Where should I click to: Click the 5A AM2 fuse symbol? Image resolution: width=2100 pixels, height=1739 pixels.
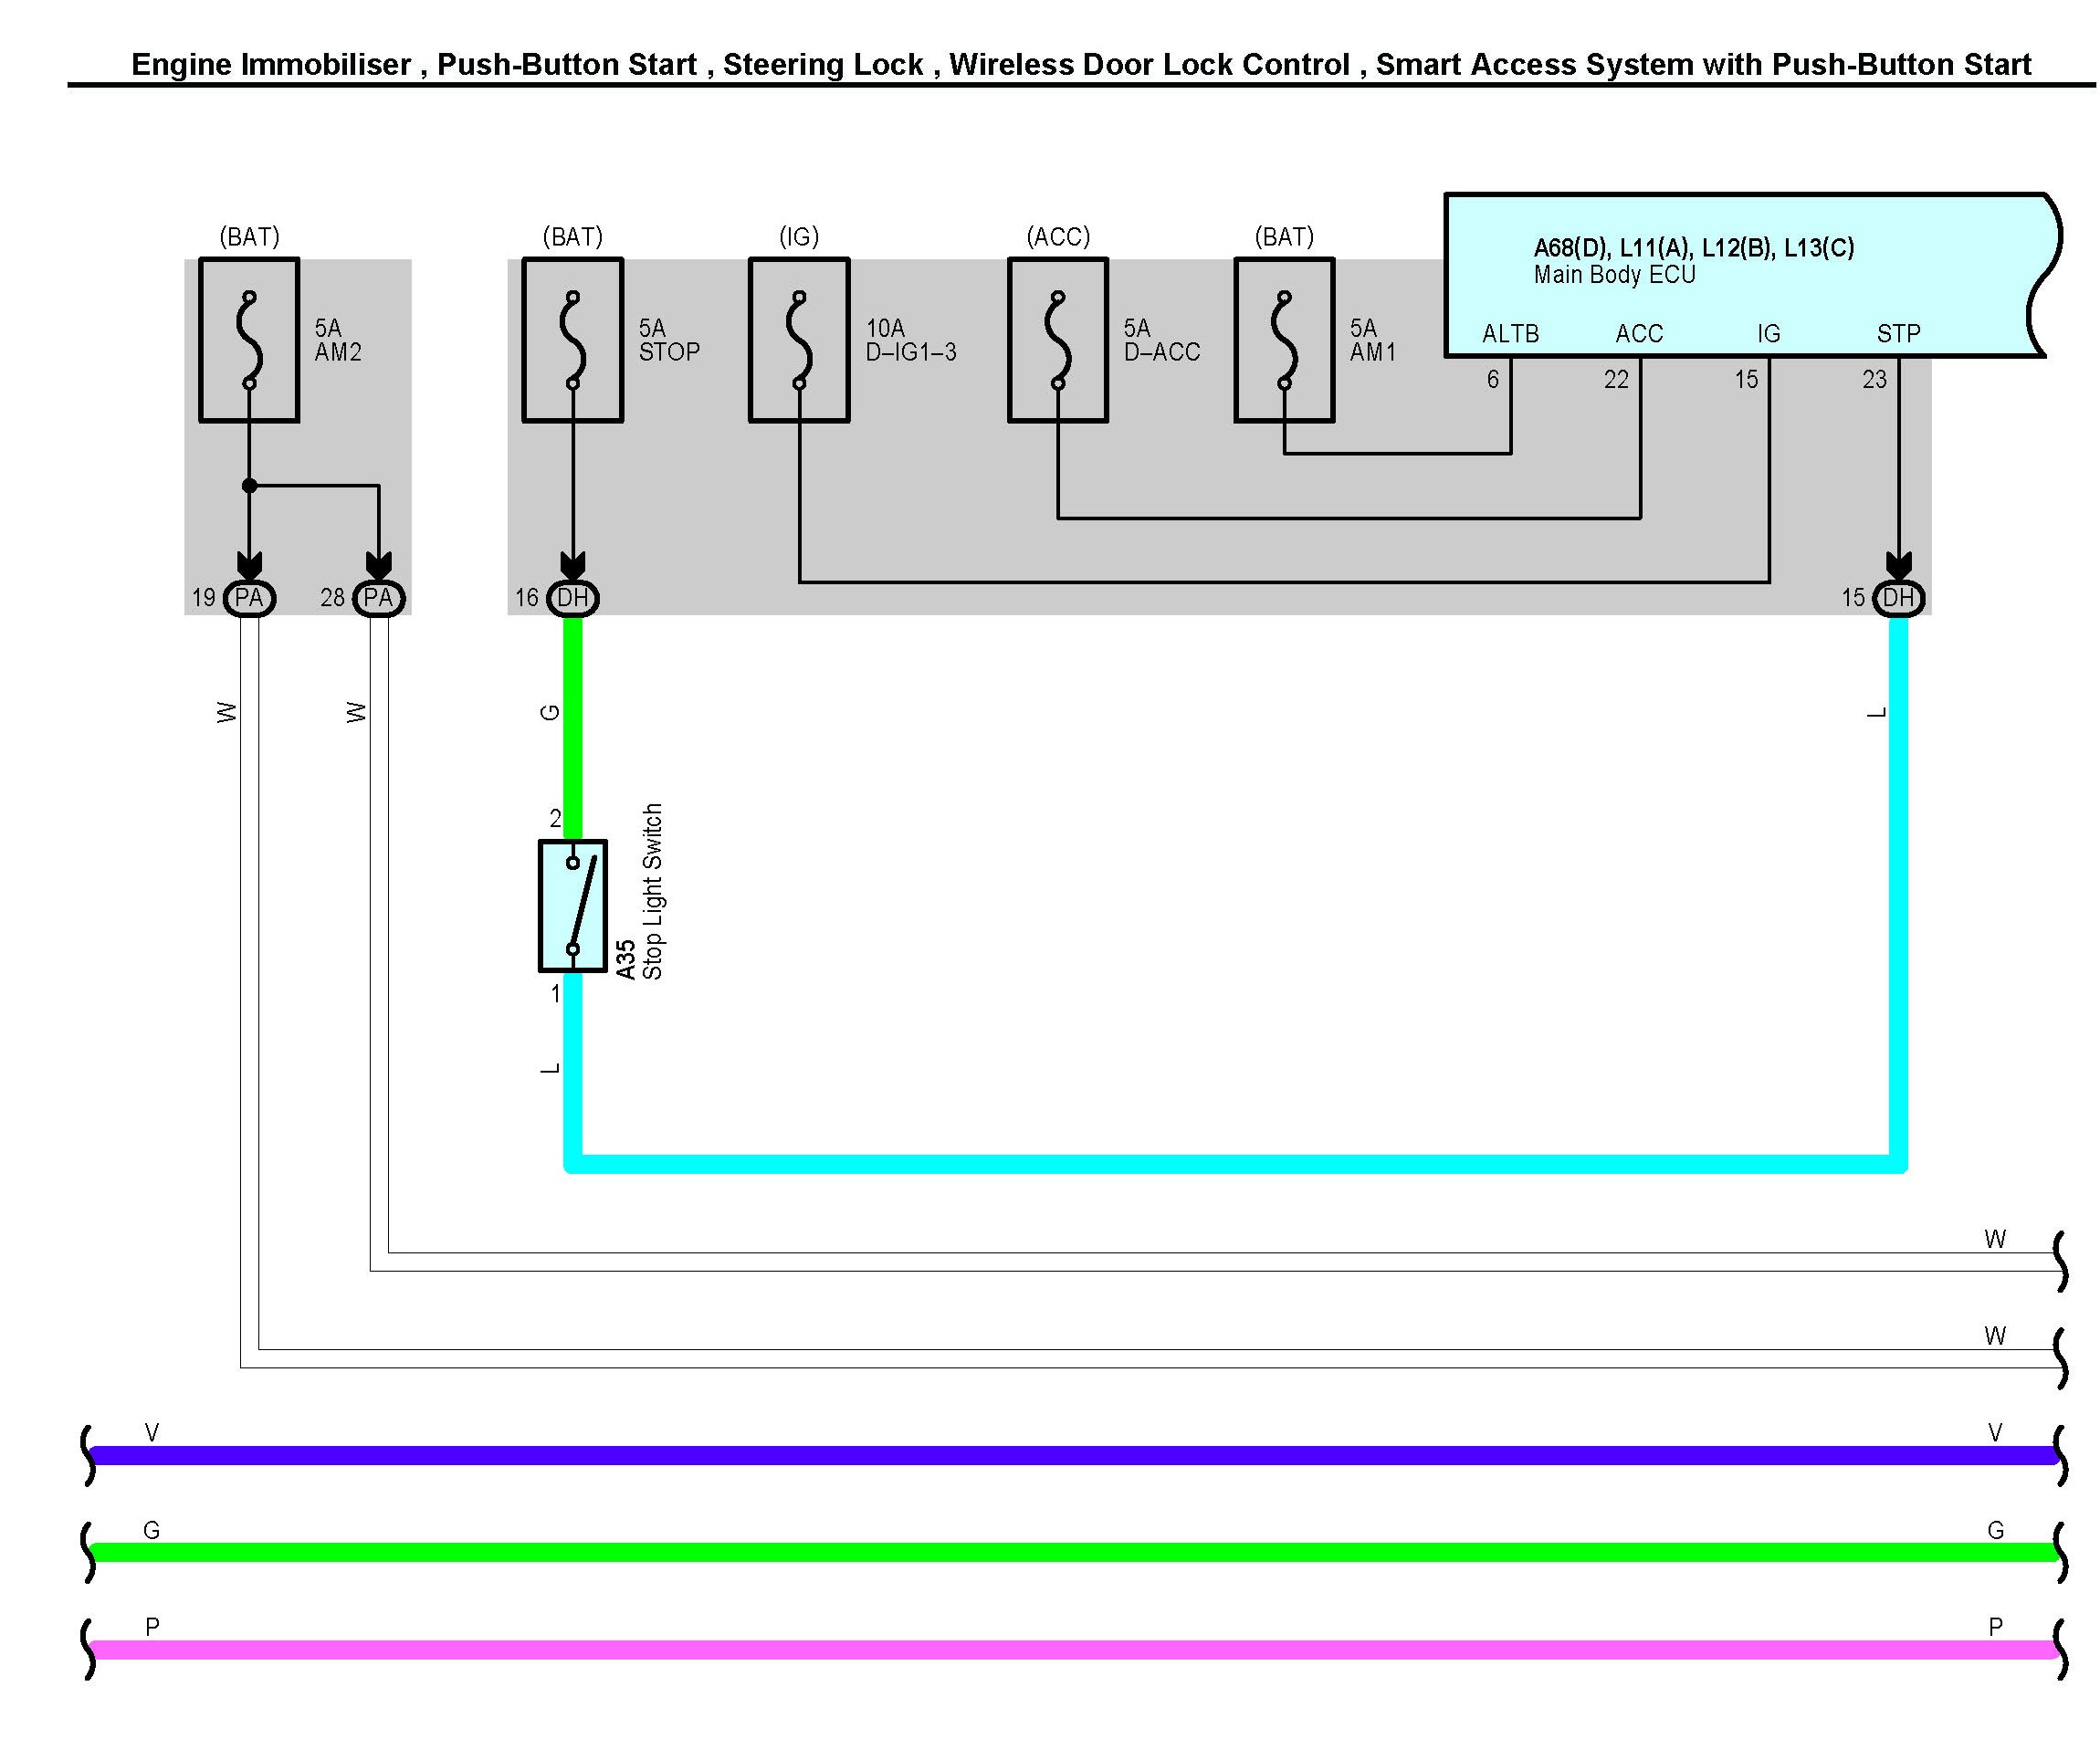tap(249, 340)
